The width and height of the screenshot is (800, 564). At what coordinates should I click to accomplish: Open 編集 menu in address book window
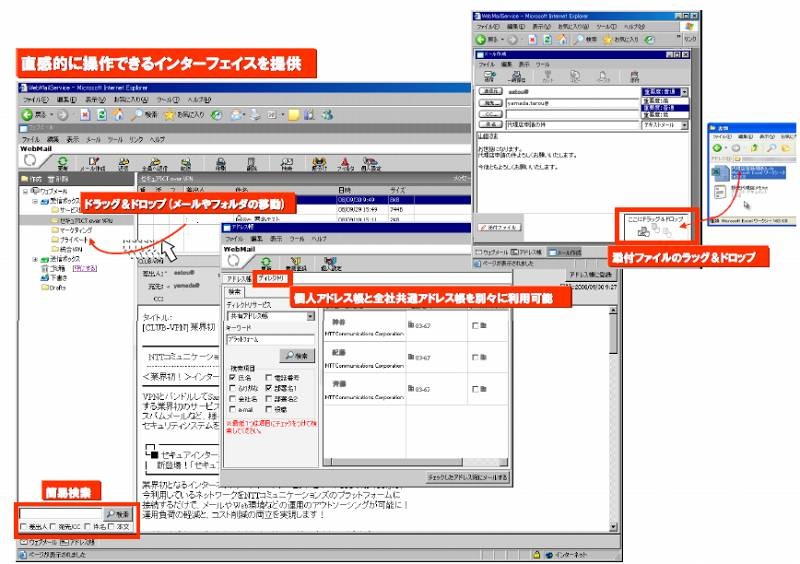(x=257, y=238)
